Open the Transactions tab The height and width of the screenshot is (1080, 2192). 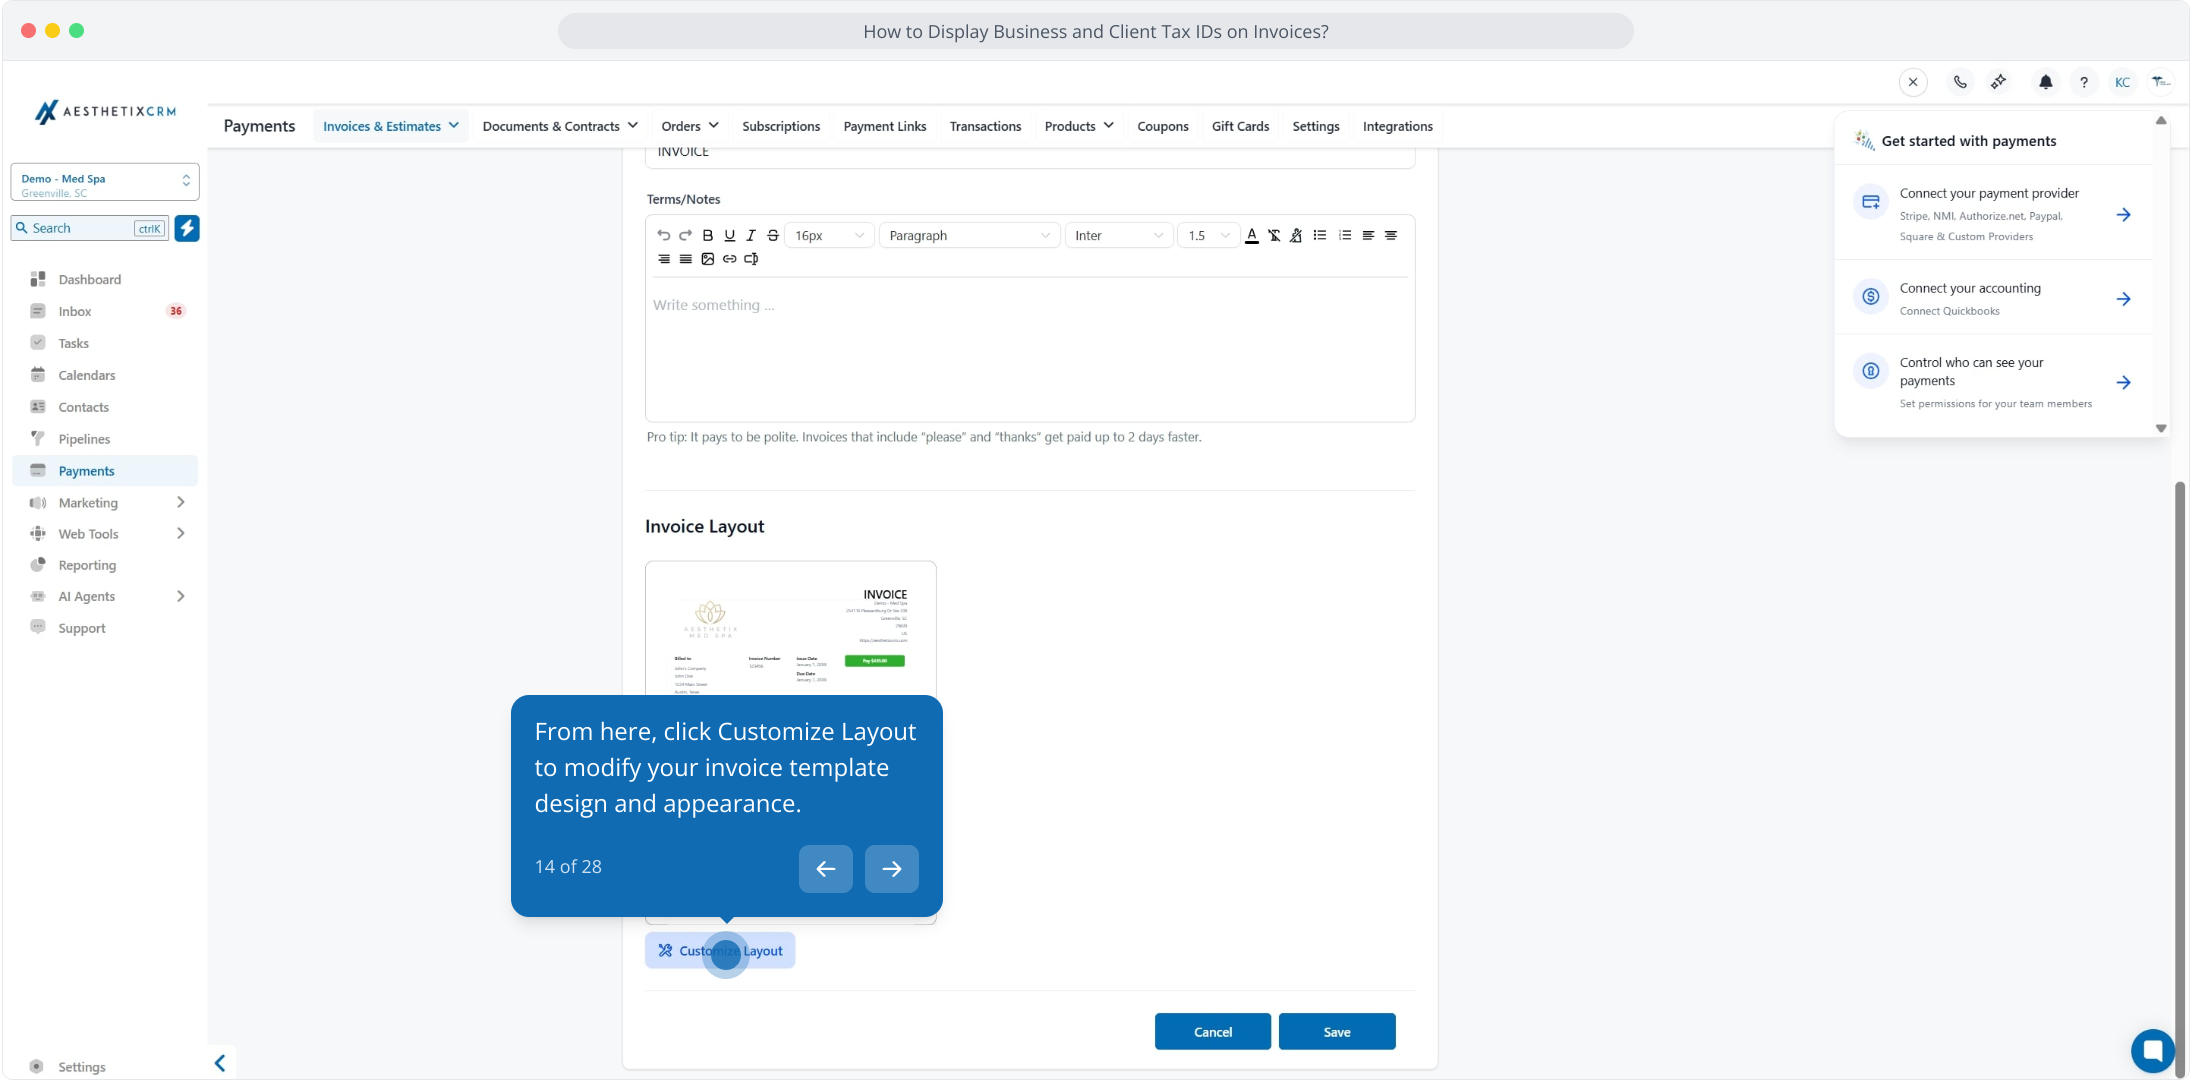[985, 126]
